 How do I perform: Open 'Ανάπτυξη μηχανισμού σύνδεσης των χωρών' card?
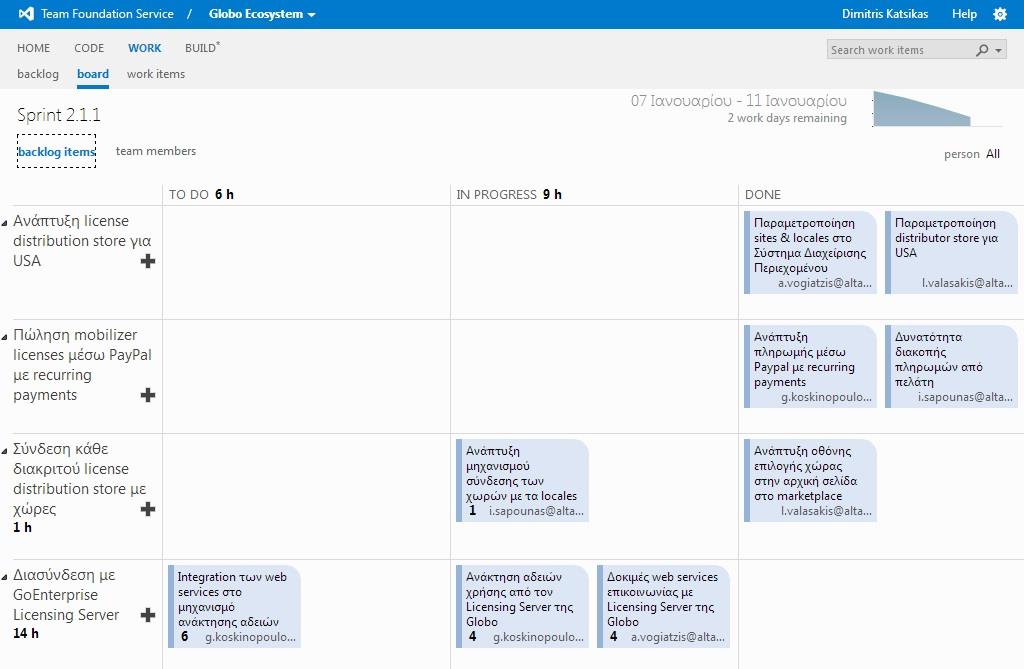pyautogui.click(x=522, y=480)
